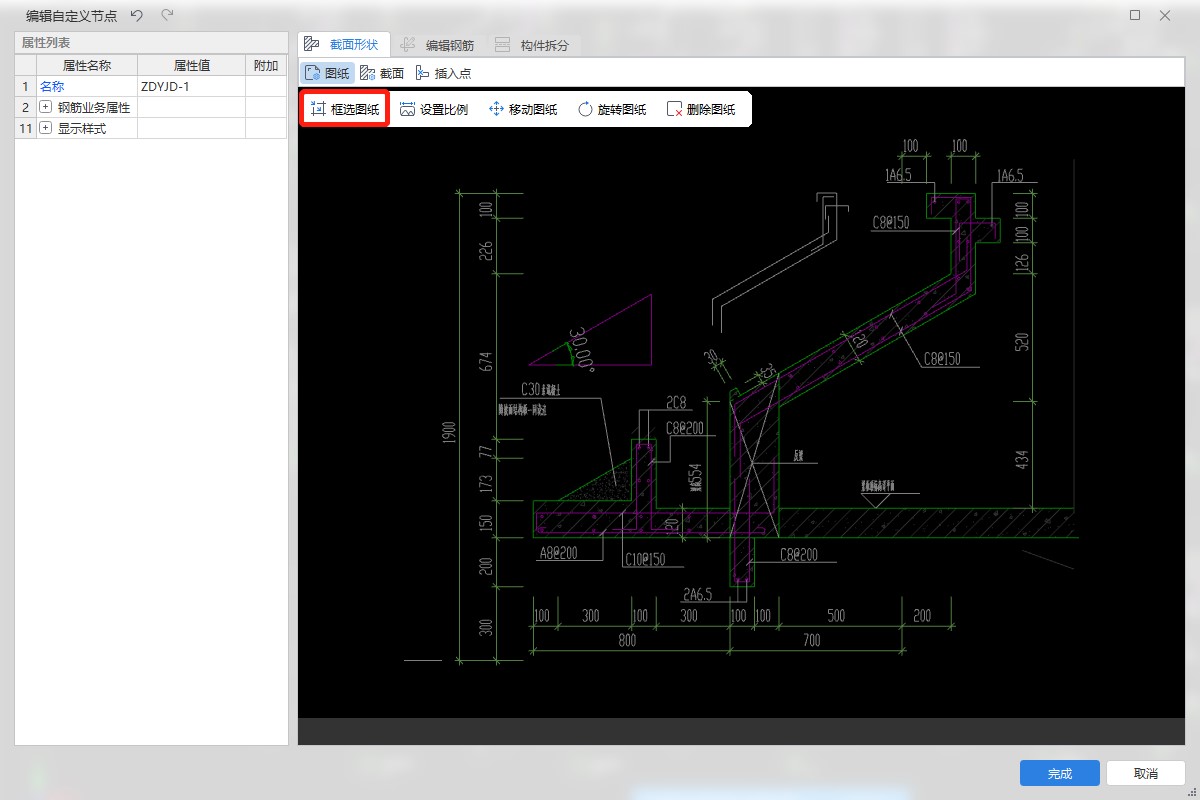Click the redo arrow in title bar
The image size is (1200, 800).
click(167, 15)
